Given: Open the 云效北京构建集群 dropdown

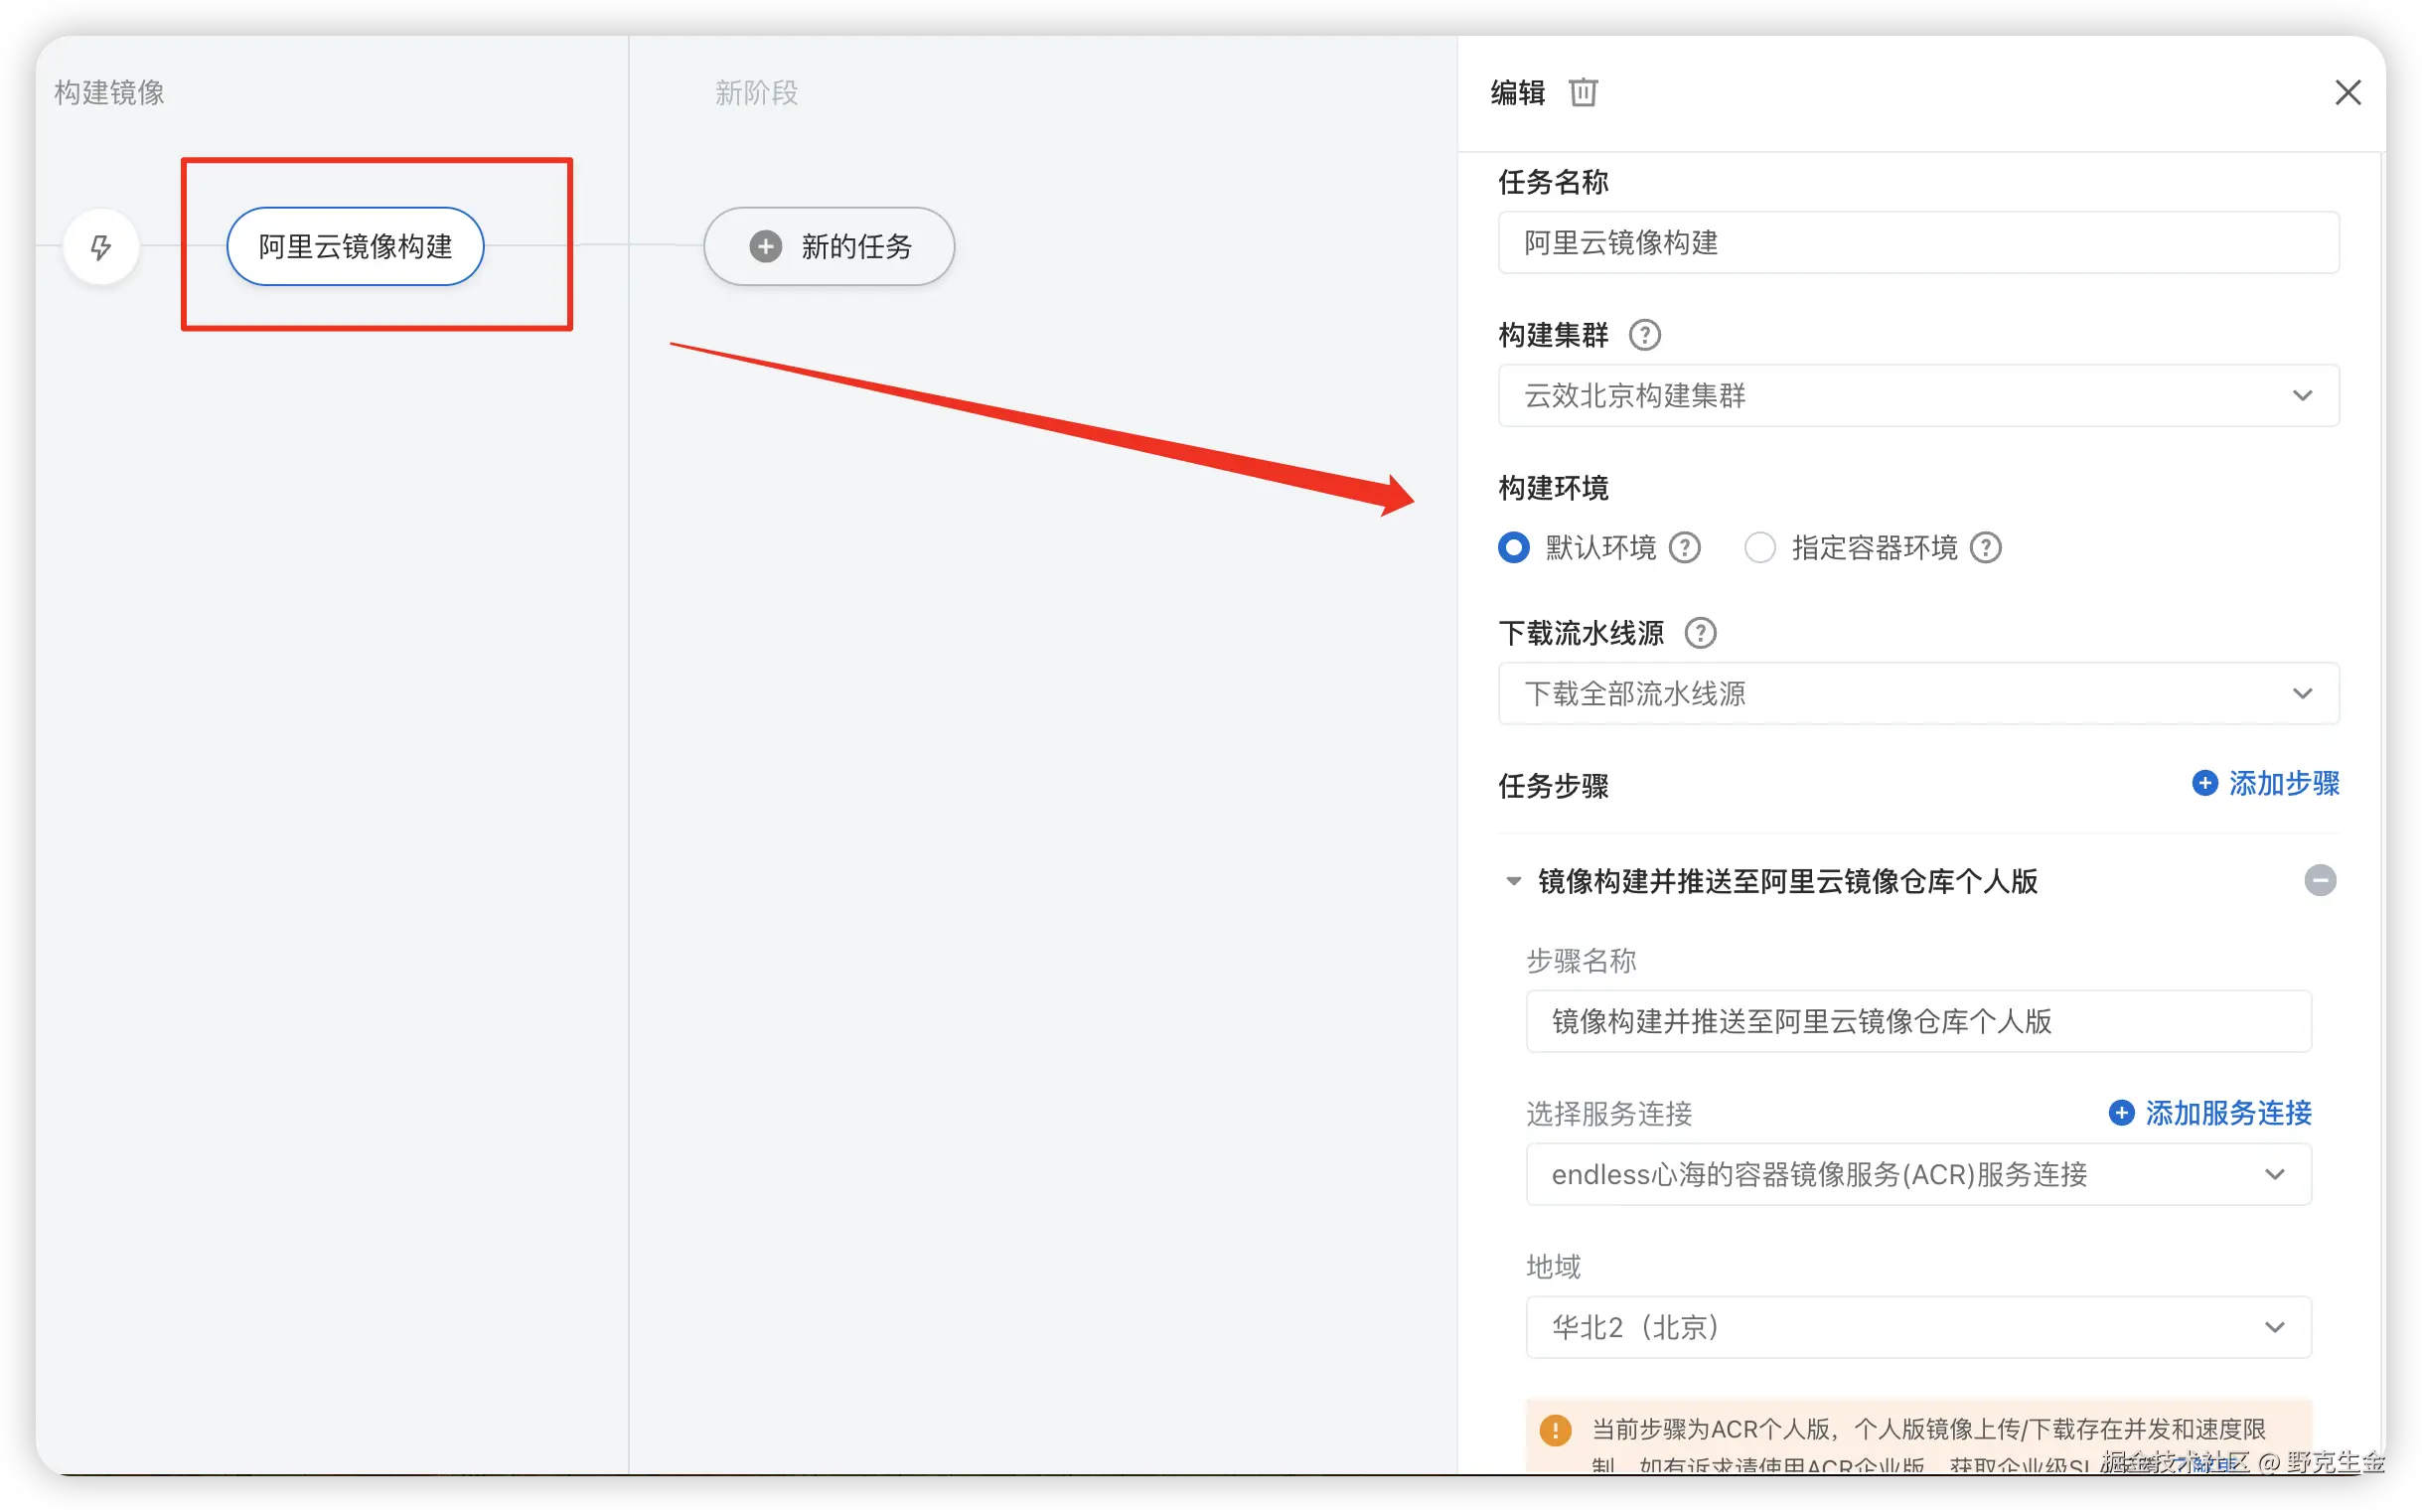Looking at the screenshot, I should [1917, 396].
